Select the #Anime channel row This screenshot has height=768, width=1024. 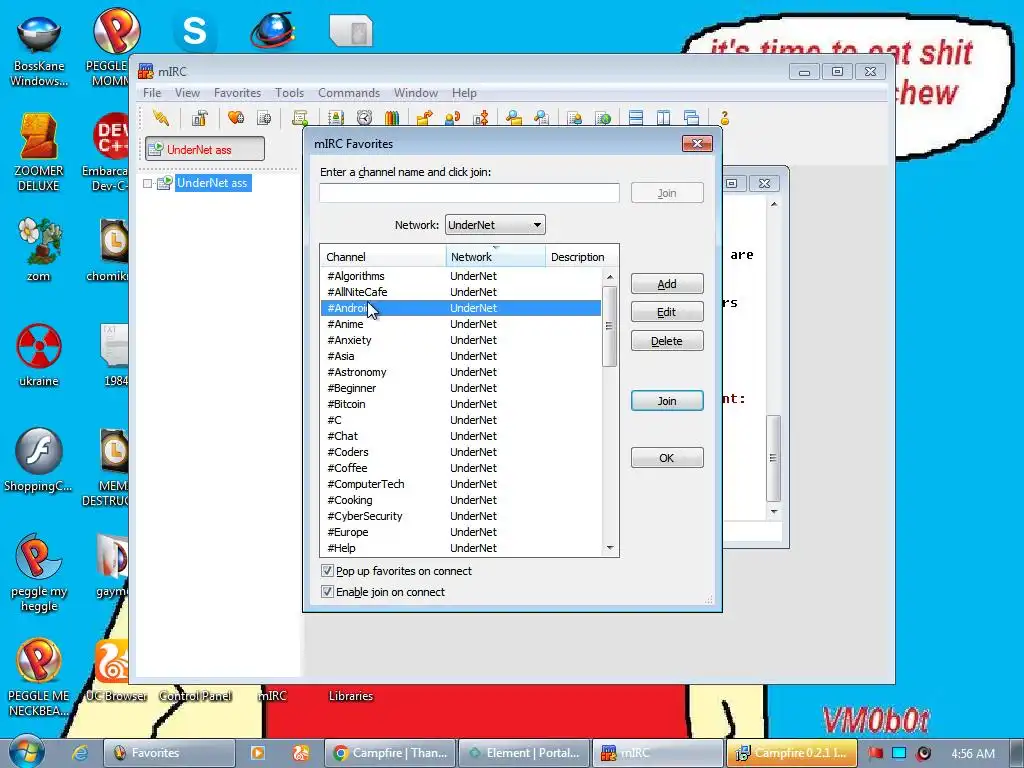pyautogui.click(x=460, y=324)
